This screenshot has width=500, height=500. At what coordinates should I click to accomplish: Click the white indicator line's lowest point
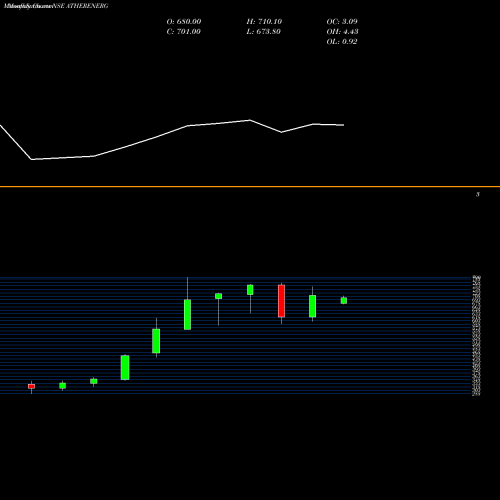click(x=32, y=159)
